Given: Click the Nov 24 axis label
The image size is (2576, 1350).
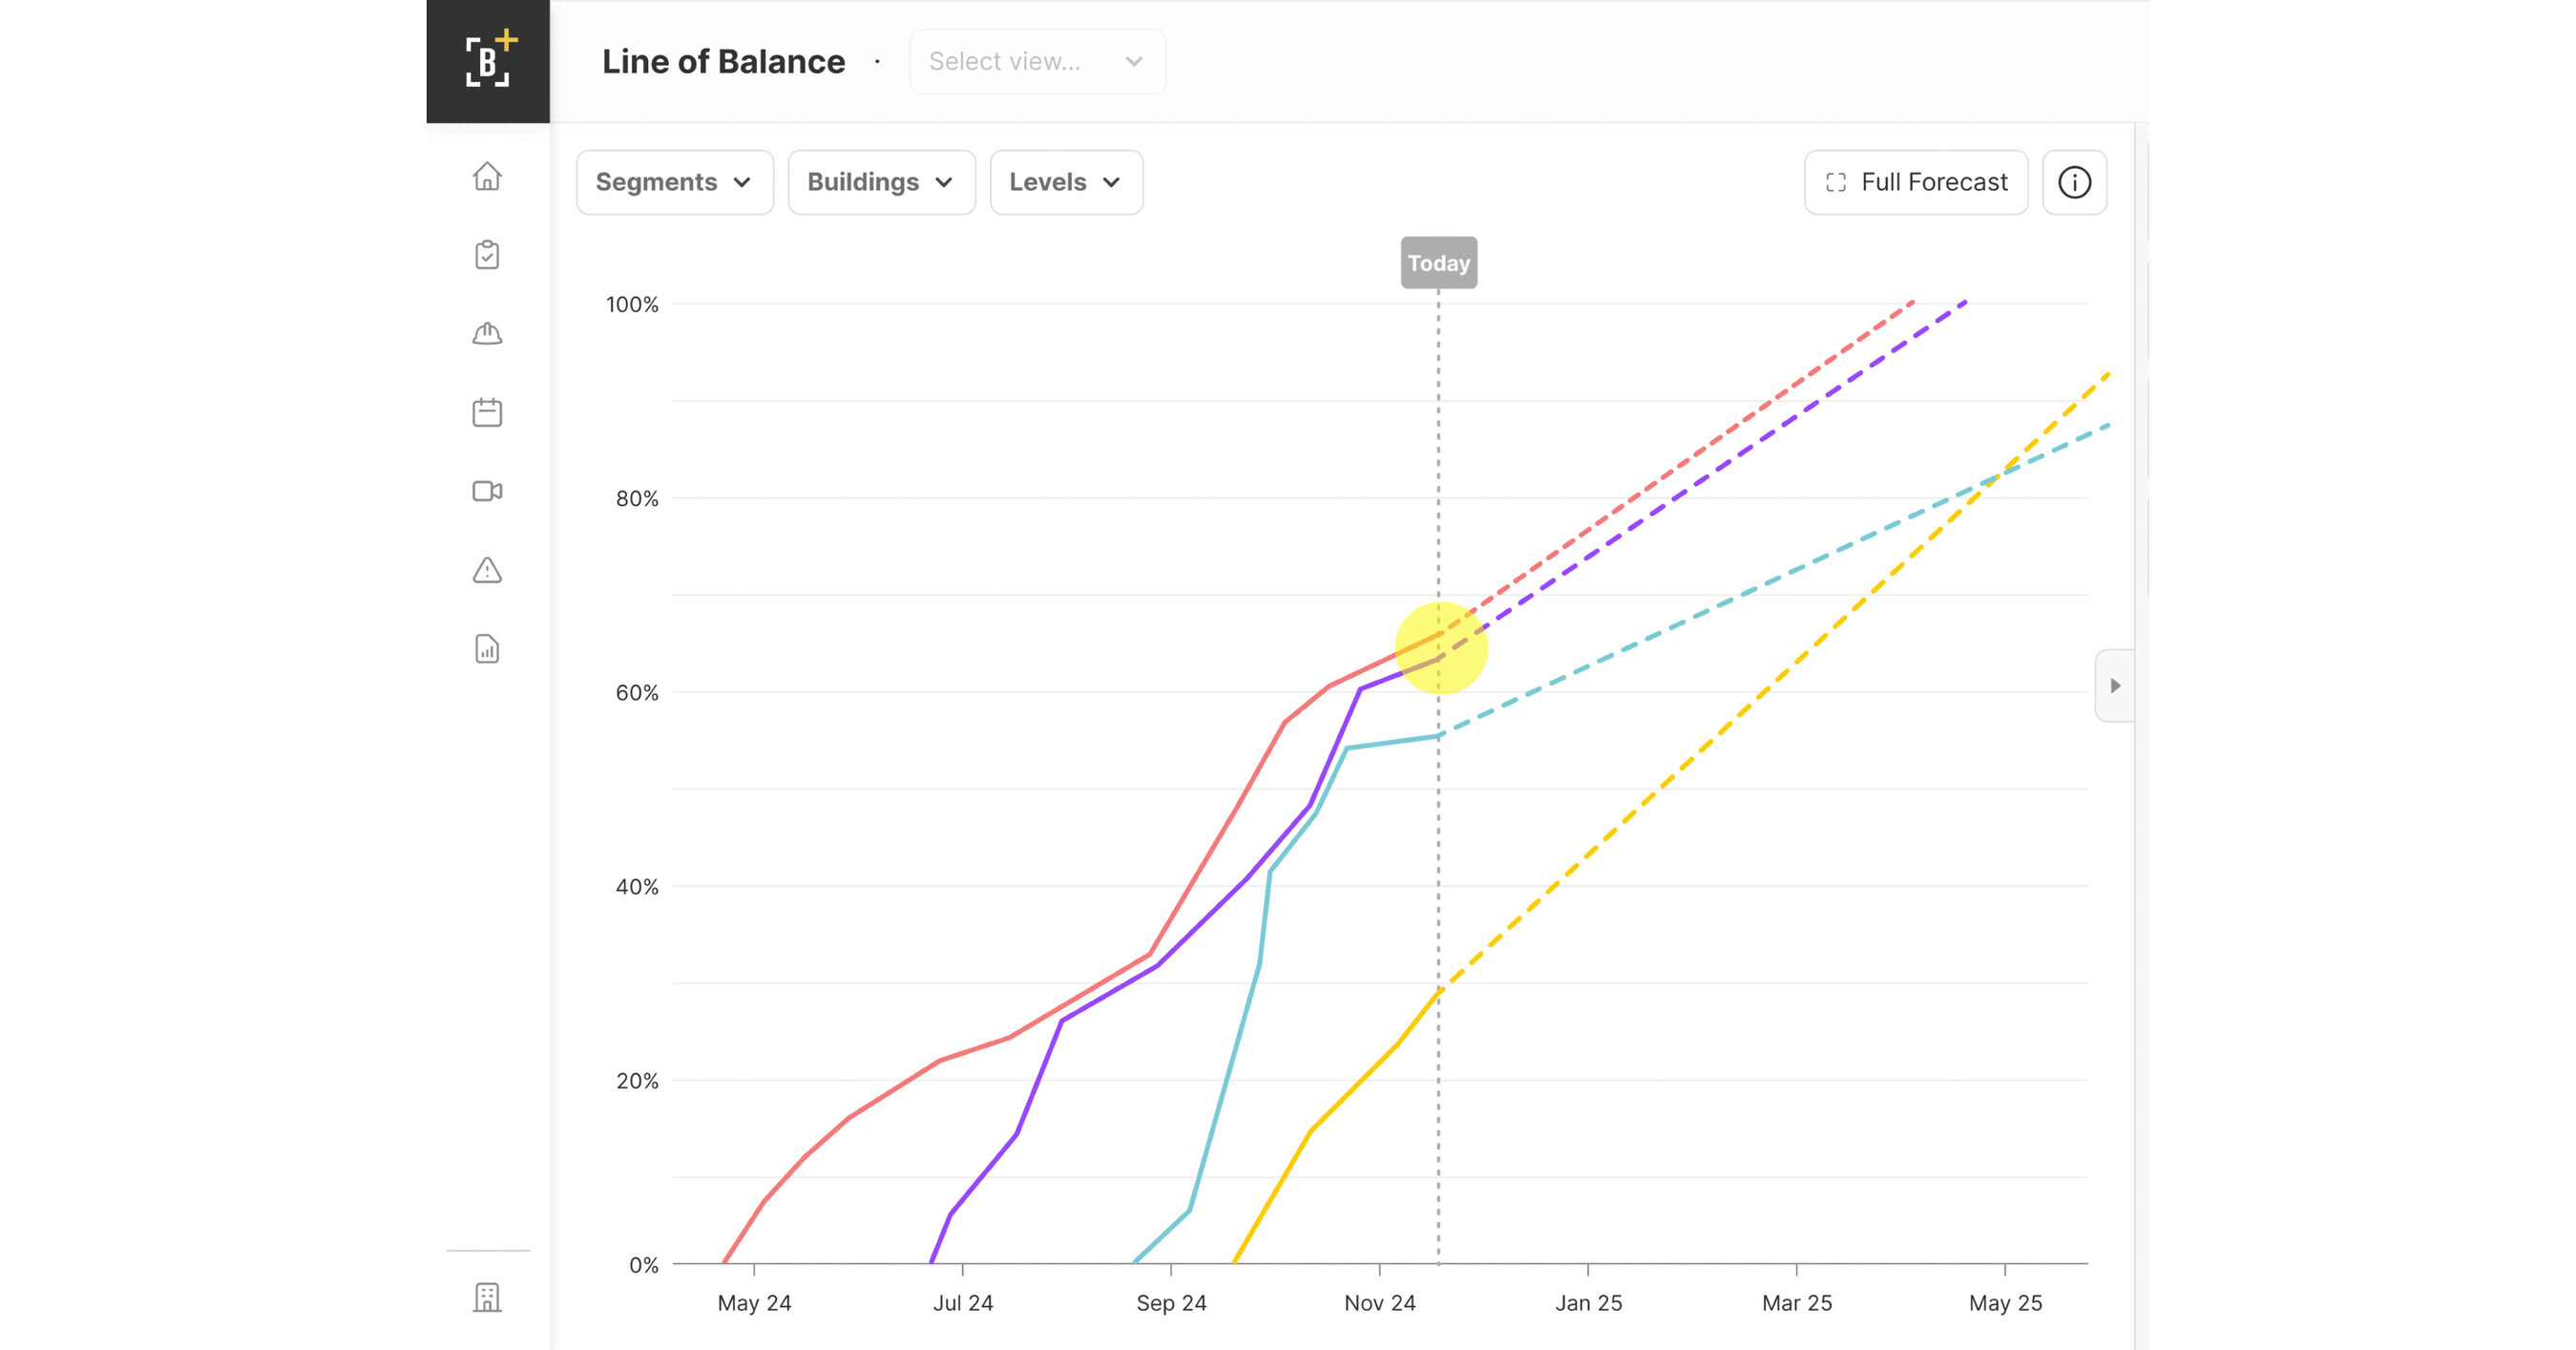Looking at the screenshot, I should coord(1381,1303).
